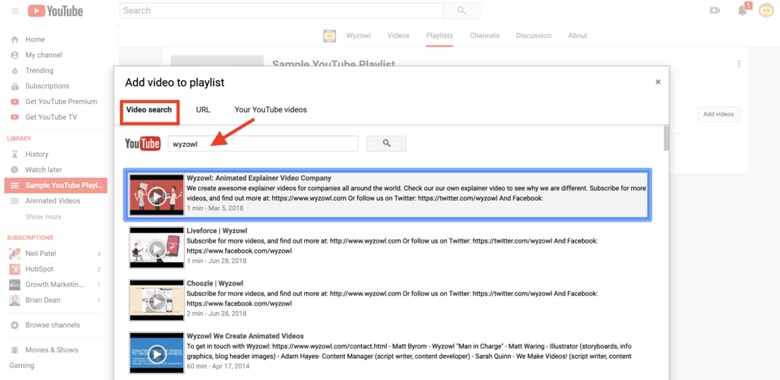Select Wyzowl: Animated Explainer Video Company thumbnail

coord(157,195)
